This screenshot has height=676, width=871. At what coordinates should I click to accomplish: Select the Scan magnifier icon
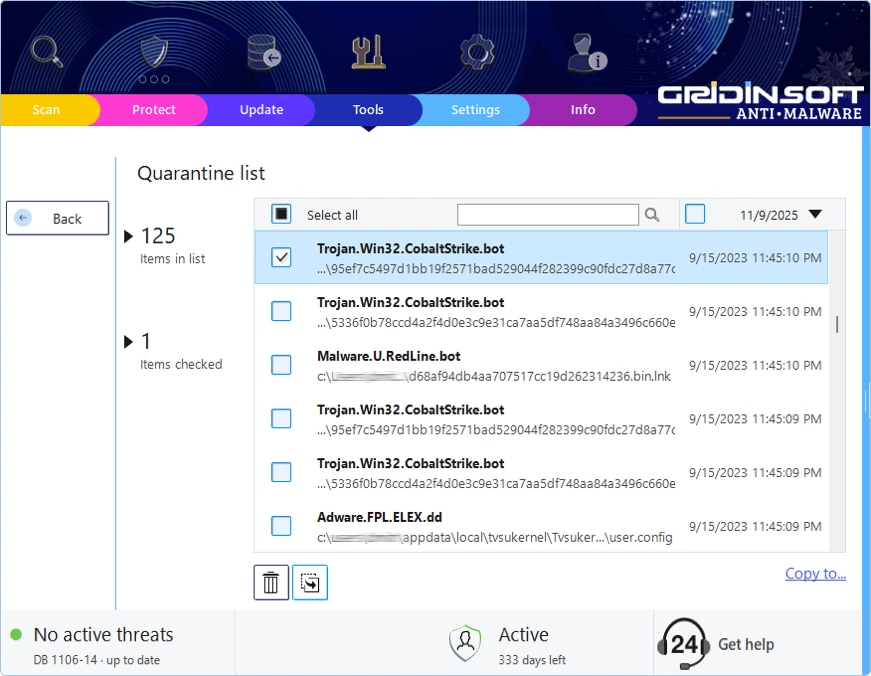[x=45, y=52]
